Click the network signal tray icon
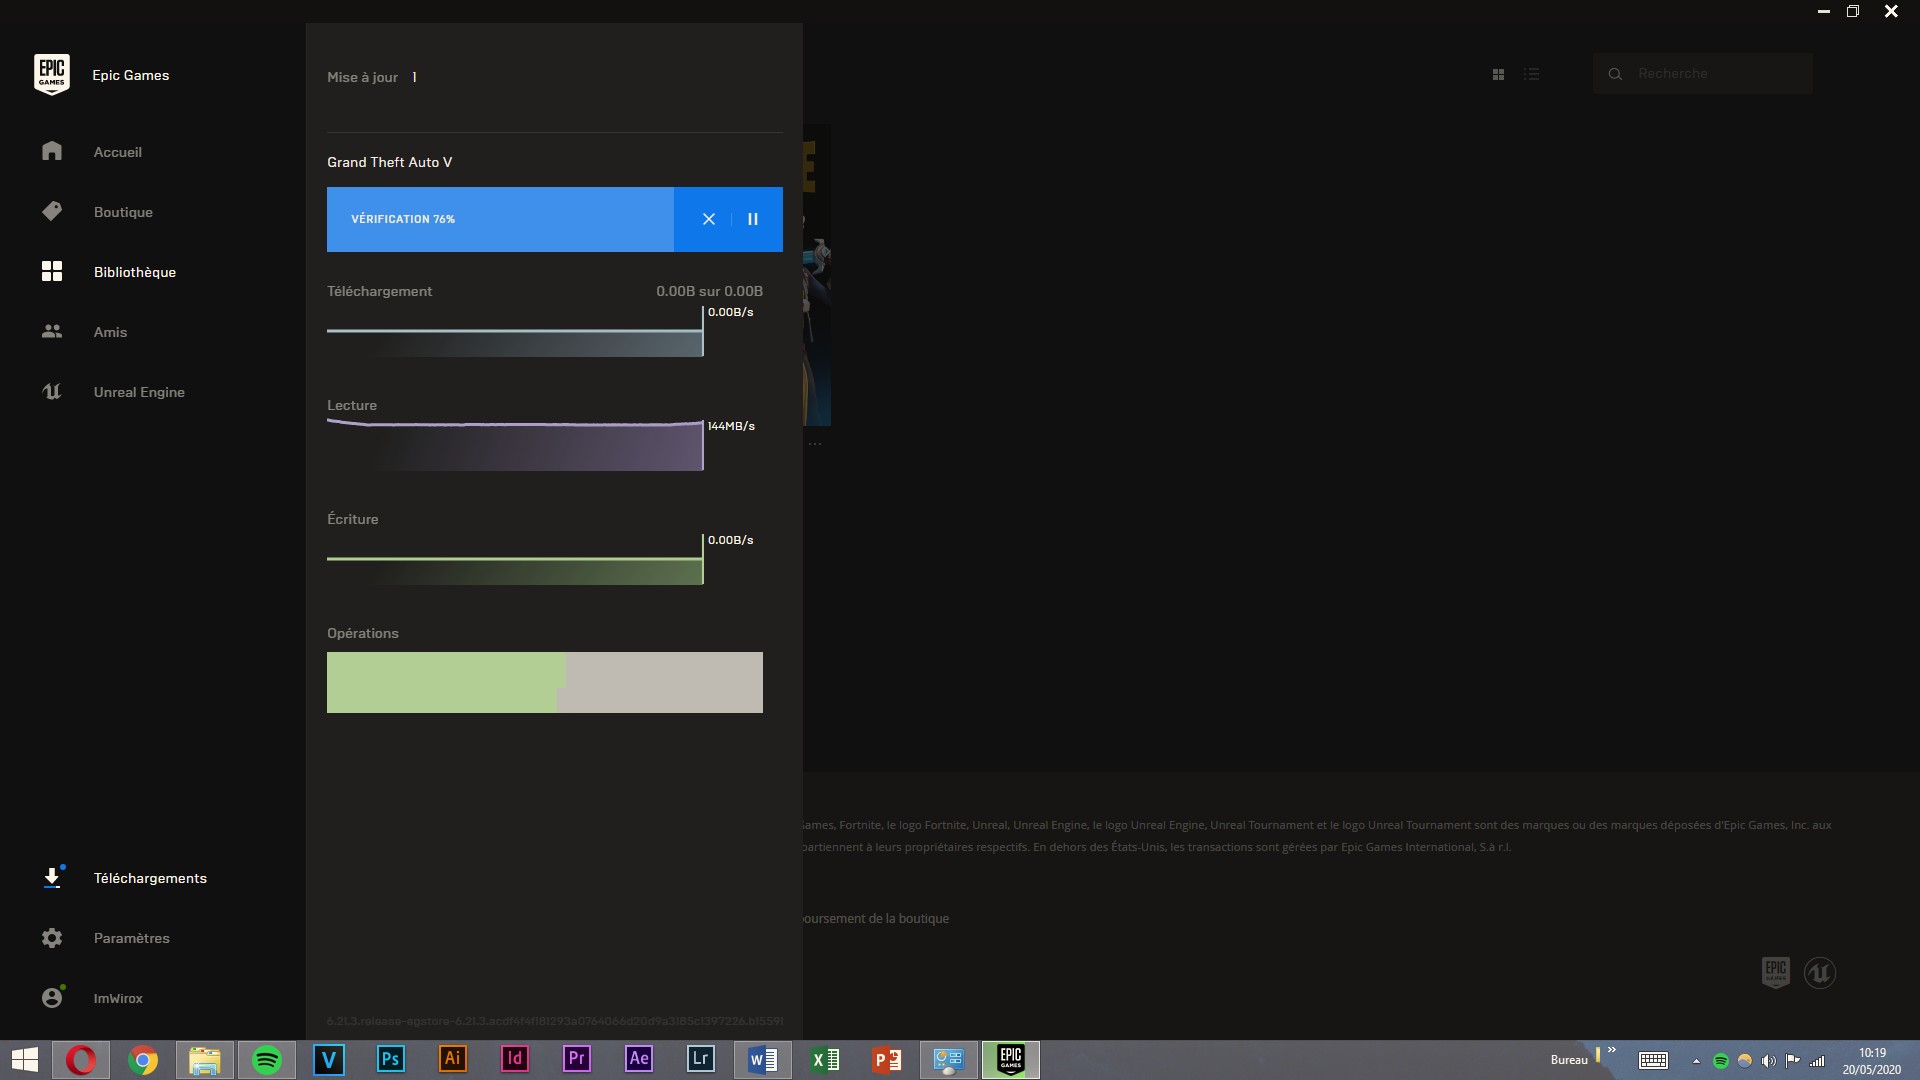This screenshot has width=1920, height=1080. coord(1817,1061)
